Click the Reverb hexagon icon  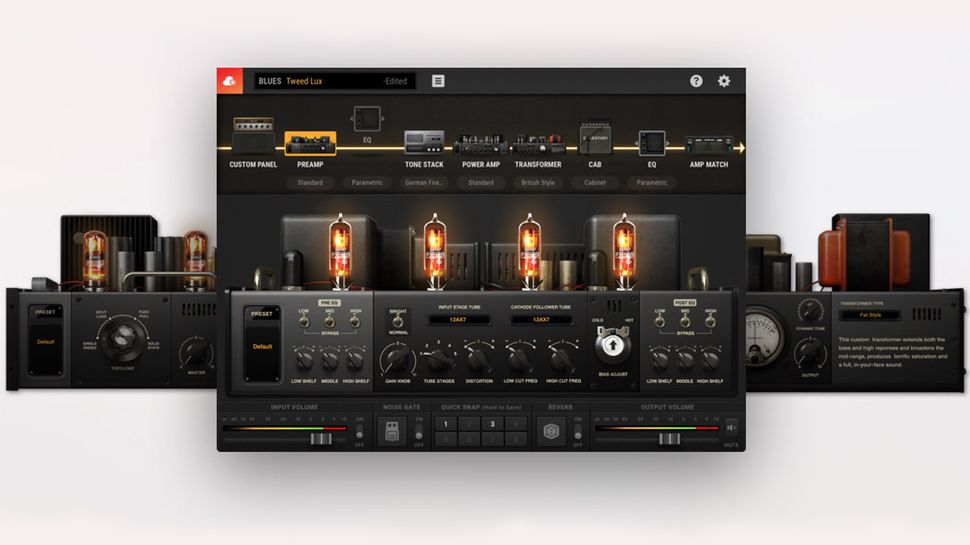point(551,431)
